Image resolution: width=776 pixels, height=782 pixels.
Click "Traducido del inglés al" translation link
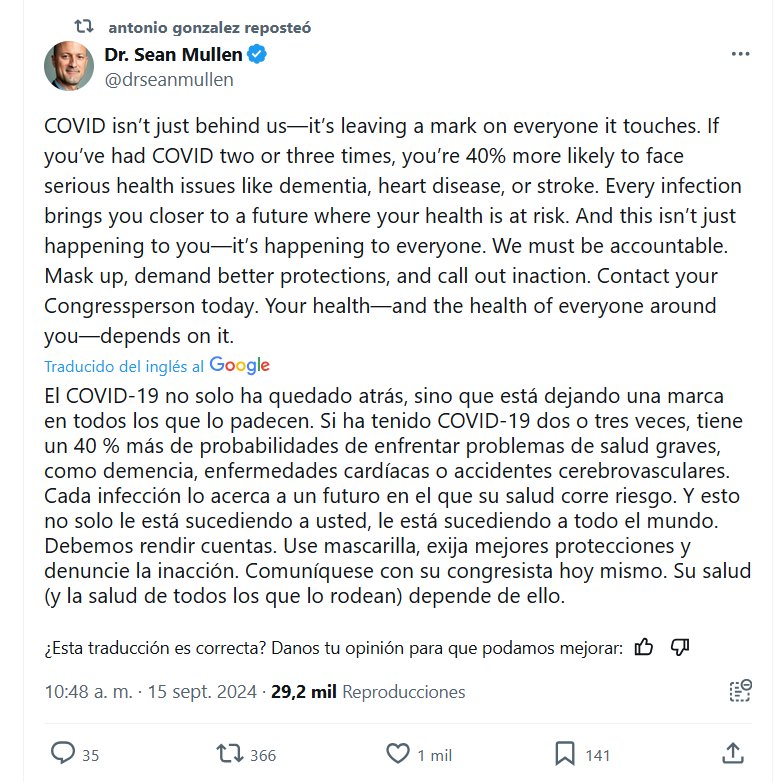[125, 366]
